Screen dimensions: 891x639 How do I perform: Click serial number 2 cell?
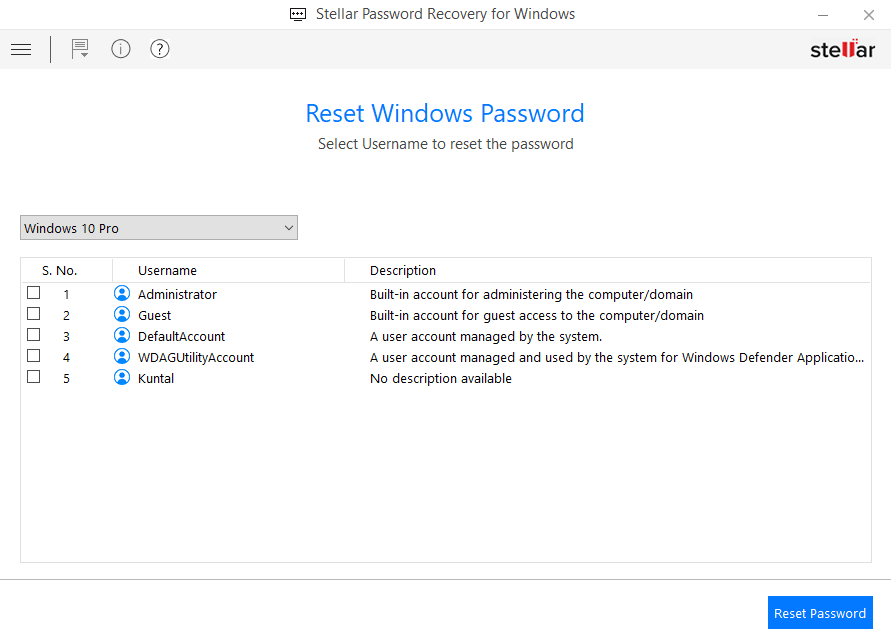(66, 316)
